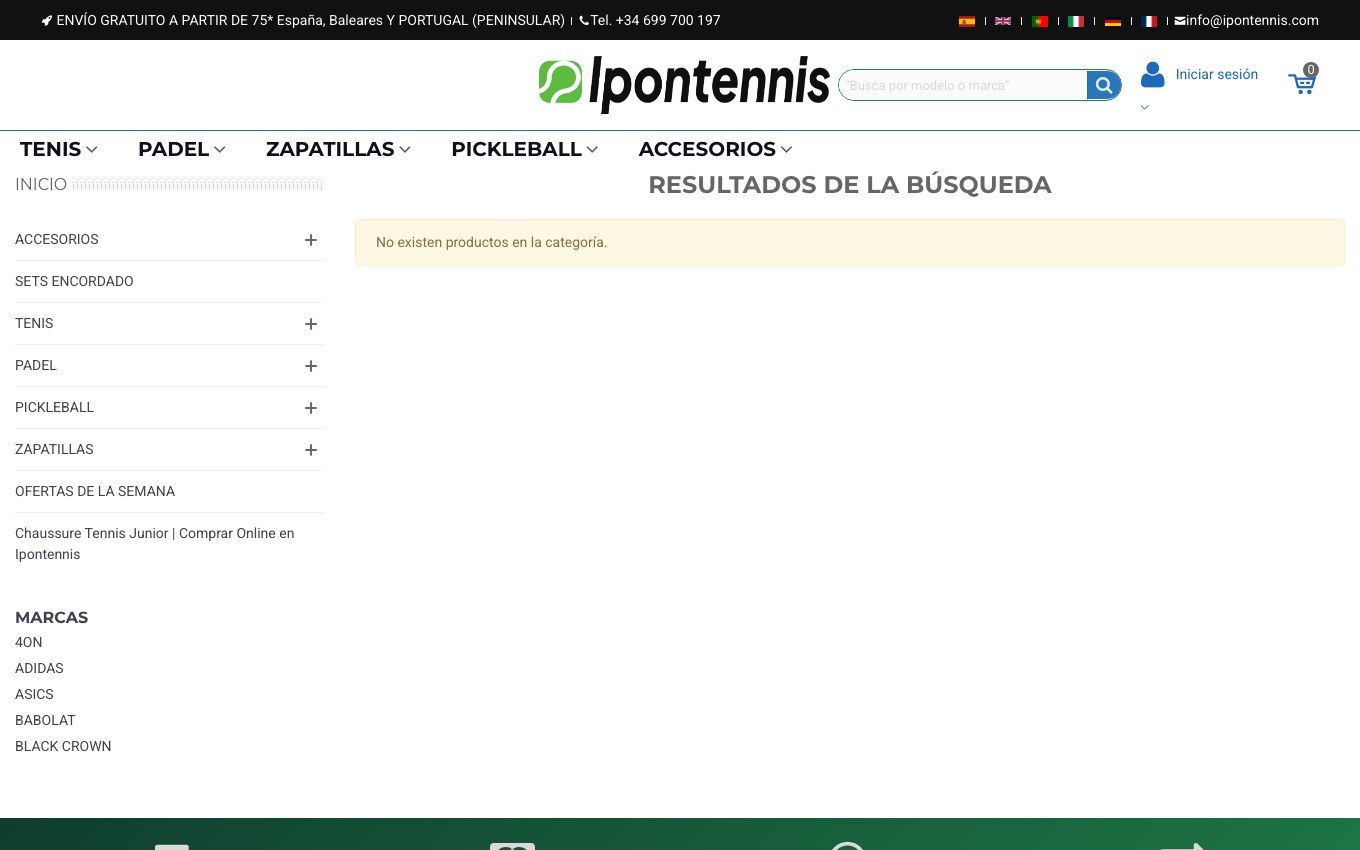Screen dimensions: 1360x850
Task: Open the shopping cart icon
Action: tap(1302, 82)
